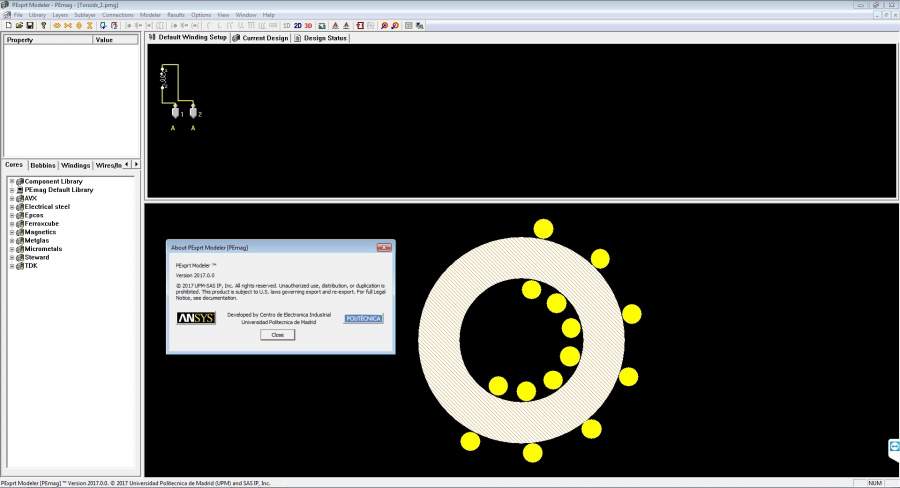Viewport: 900px width, 488px height.
Task: Select the Bobbins library tab
Action: [43, 165]
